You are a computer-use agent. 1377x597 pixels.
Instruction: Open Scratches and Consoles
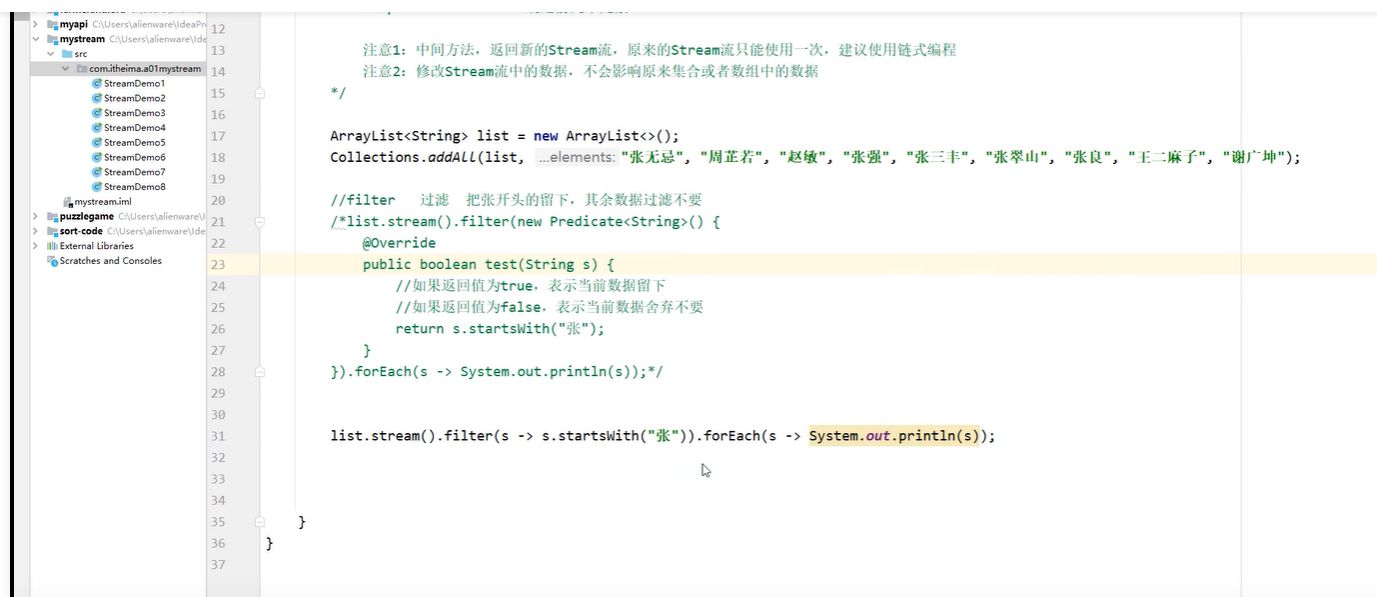click(105, 260)
